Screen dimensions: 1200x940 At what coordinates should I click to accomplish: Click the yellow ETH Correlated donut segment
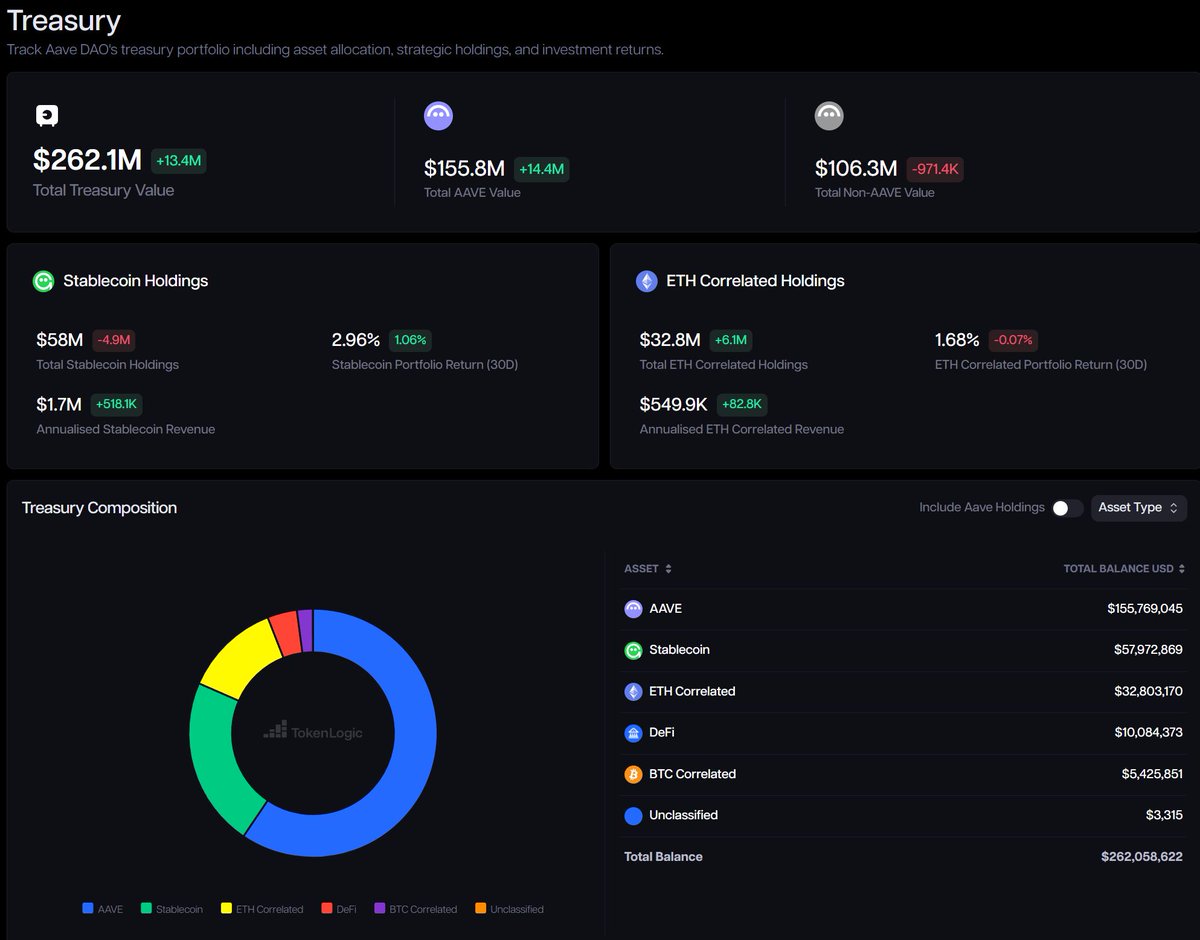pos(241,657)
